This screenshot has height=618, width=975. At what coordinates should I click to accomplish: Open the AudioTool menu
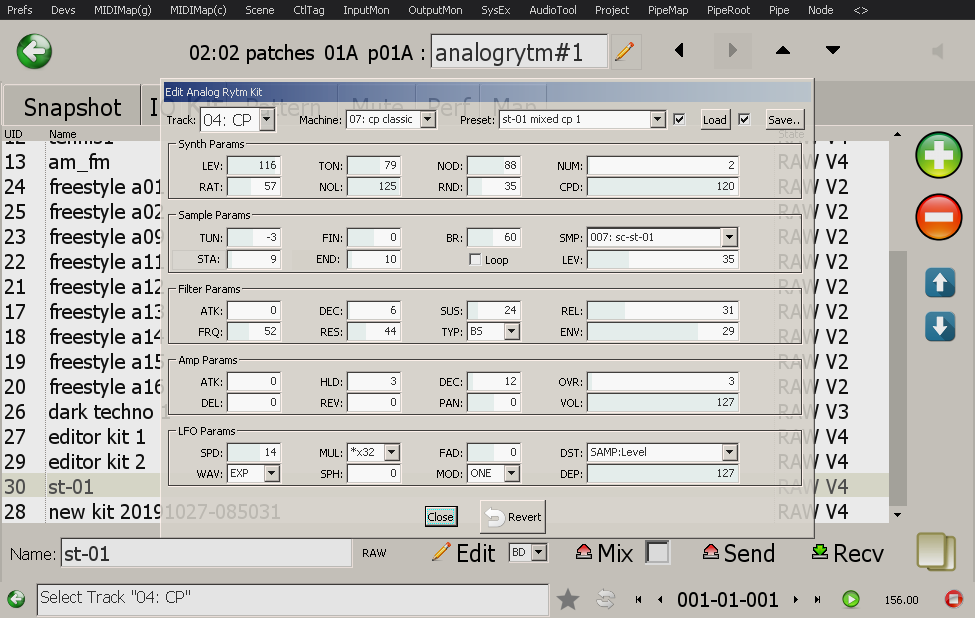pyautogui.click(x=553, y=10)
